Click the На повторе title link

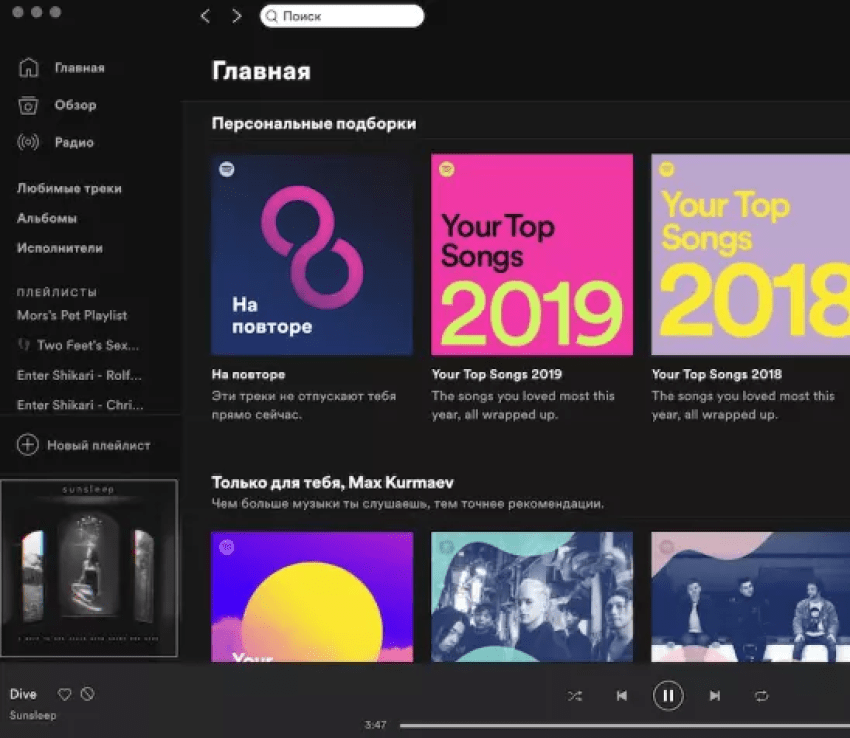click(248, 374)
